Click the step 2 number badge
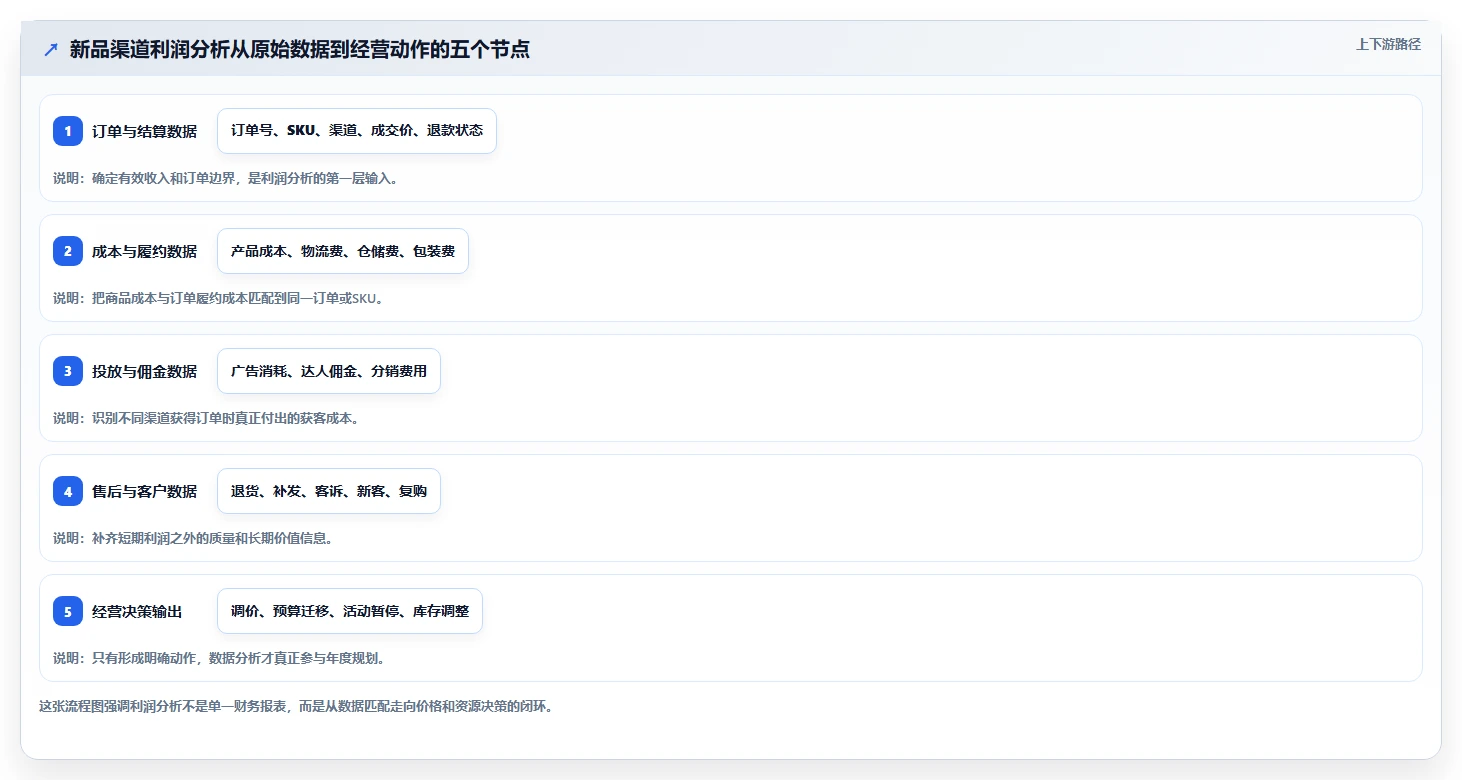Image resolution: width=1462 pixels, height=780 pixels. pyautogui.click(x=68, y=251)
